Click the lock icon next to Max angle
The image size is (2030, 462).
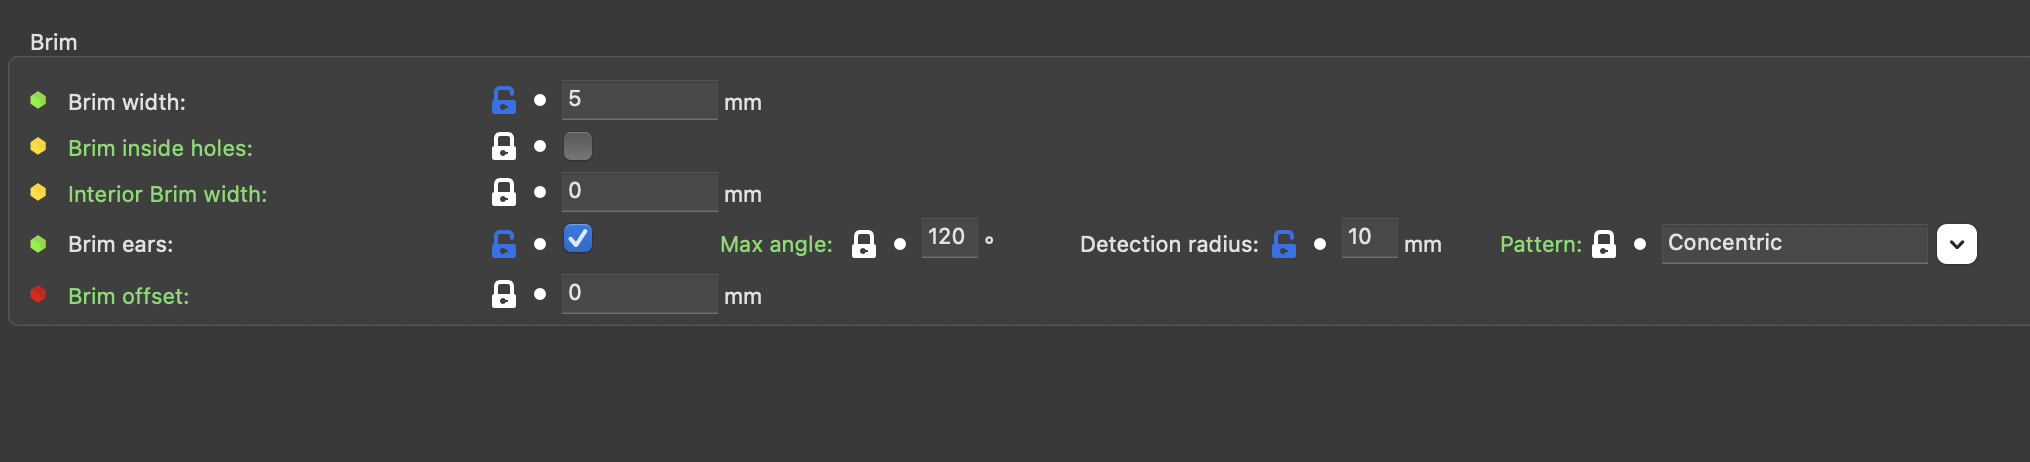[864, 244]
